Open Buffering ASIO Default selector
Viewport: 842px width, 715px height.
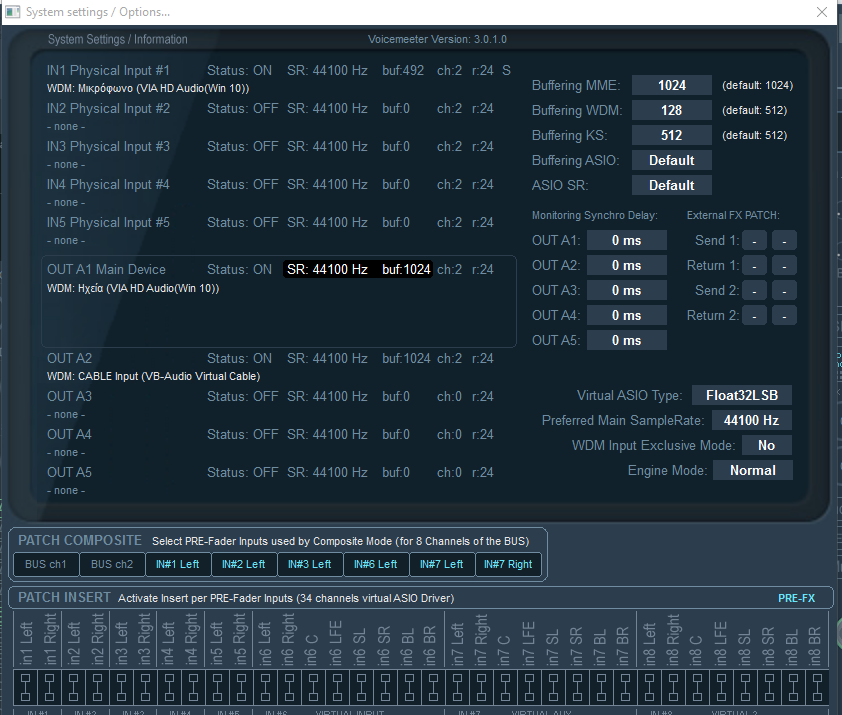point(672,160)
